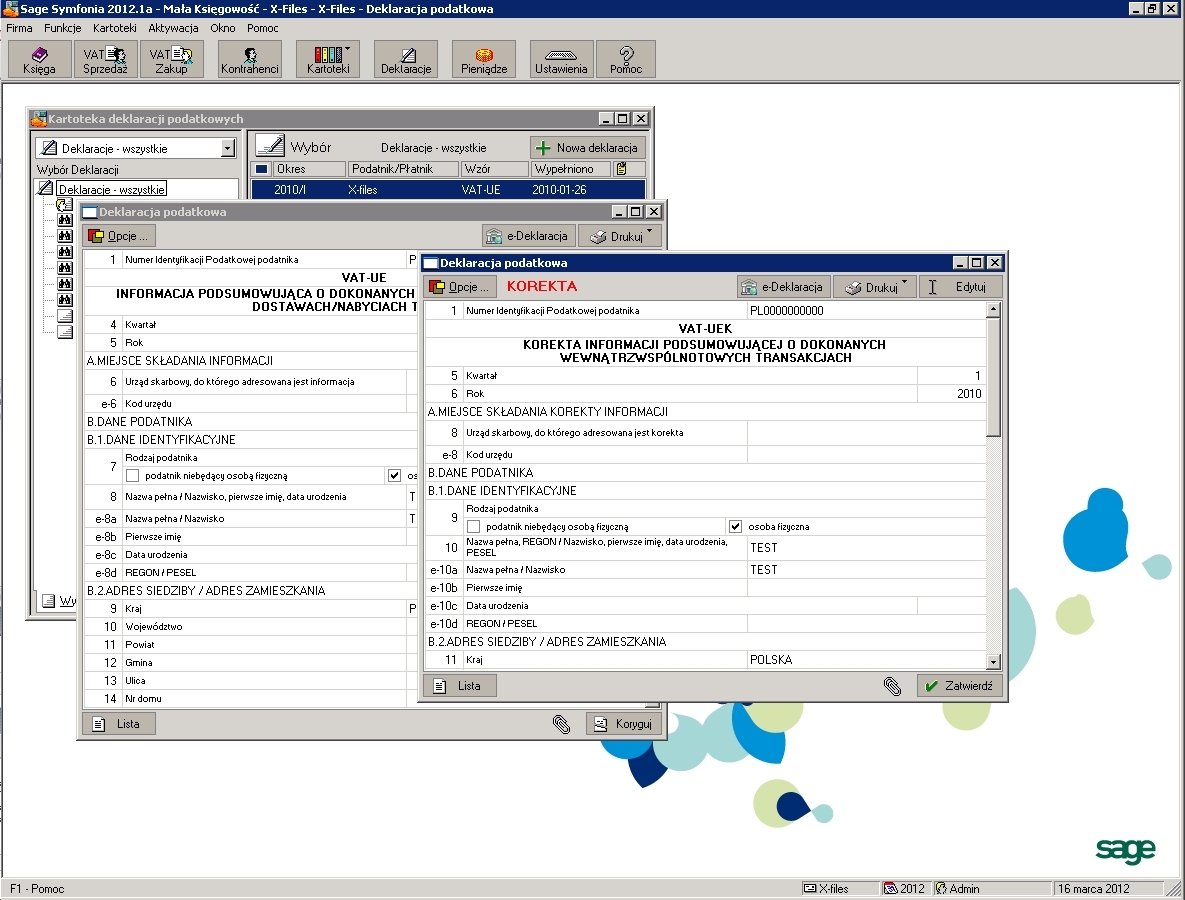The height and width of the screenshot is (900, 1185).
Task: Click the notes icon column header
Action: [622, 169]
